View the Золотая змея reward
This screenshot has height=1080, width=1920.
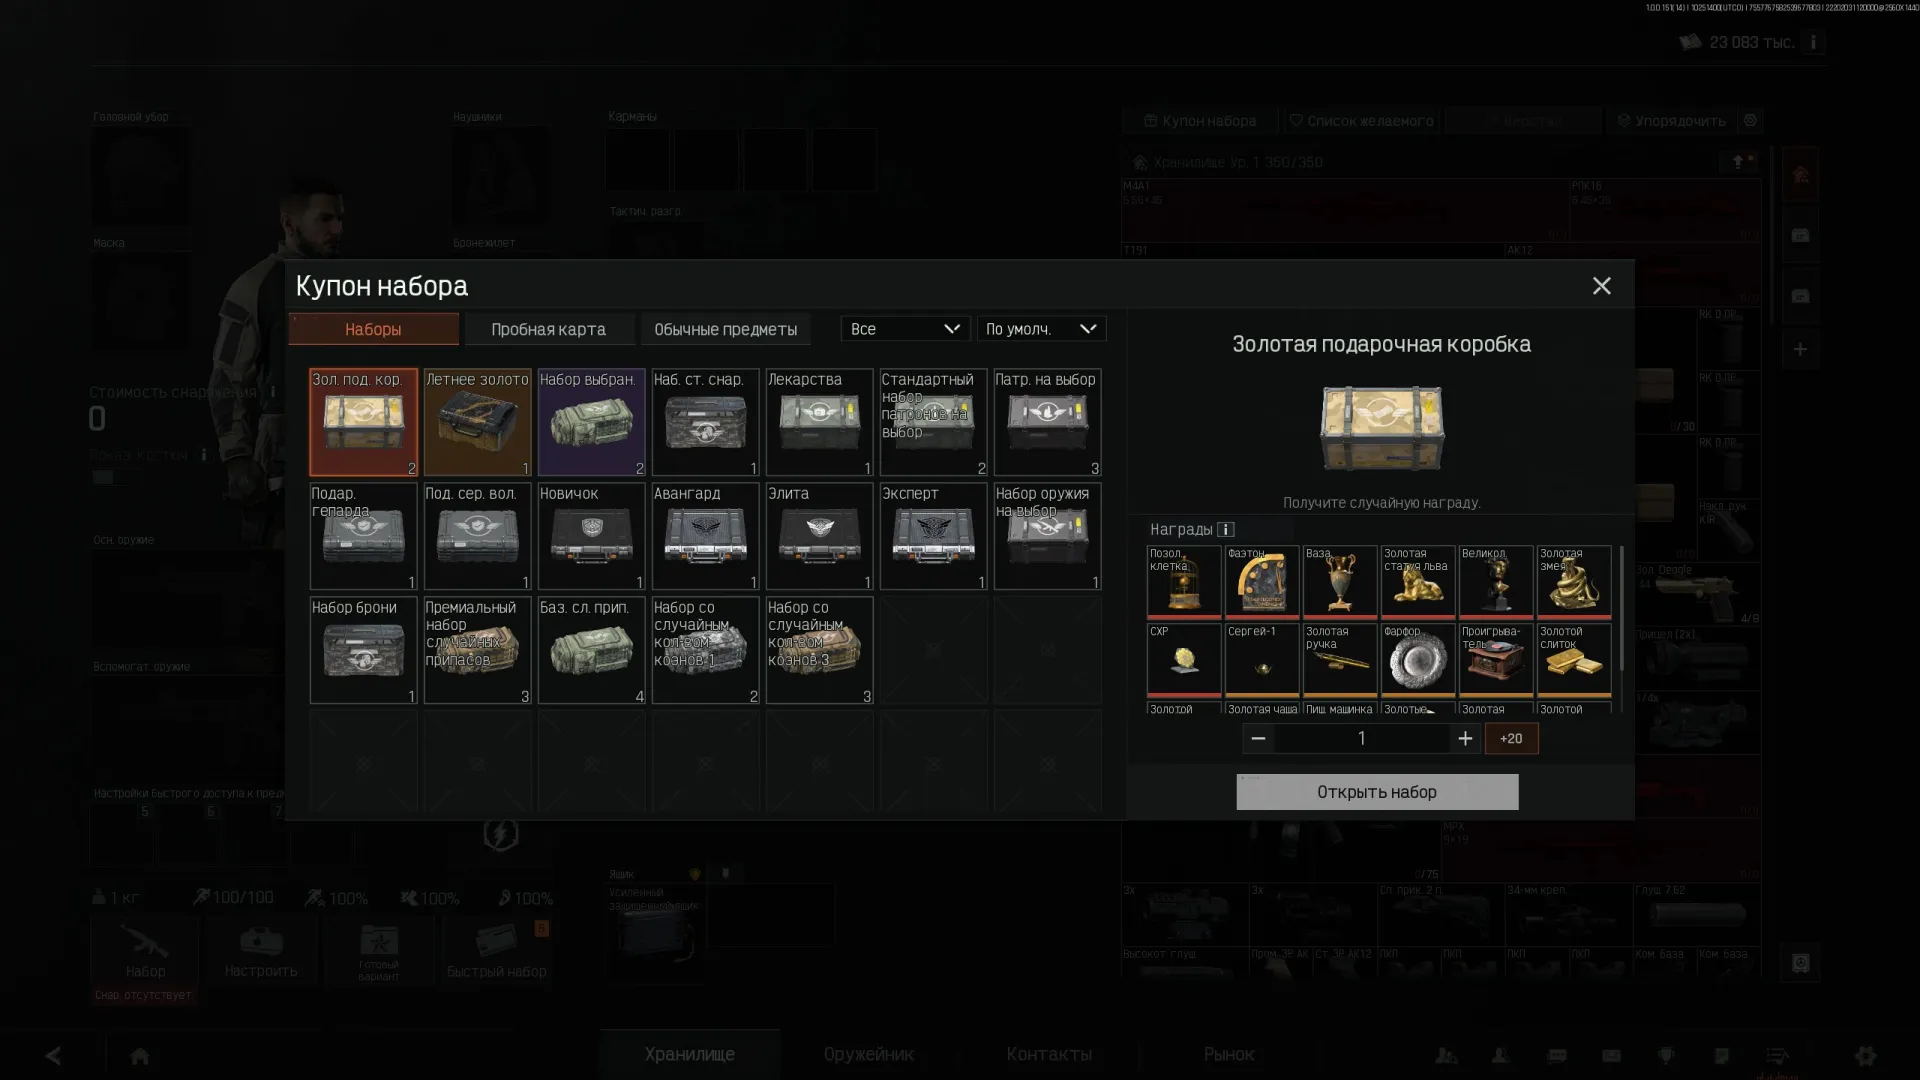1574,582
